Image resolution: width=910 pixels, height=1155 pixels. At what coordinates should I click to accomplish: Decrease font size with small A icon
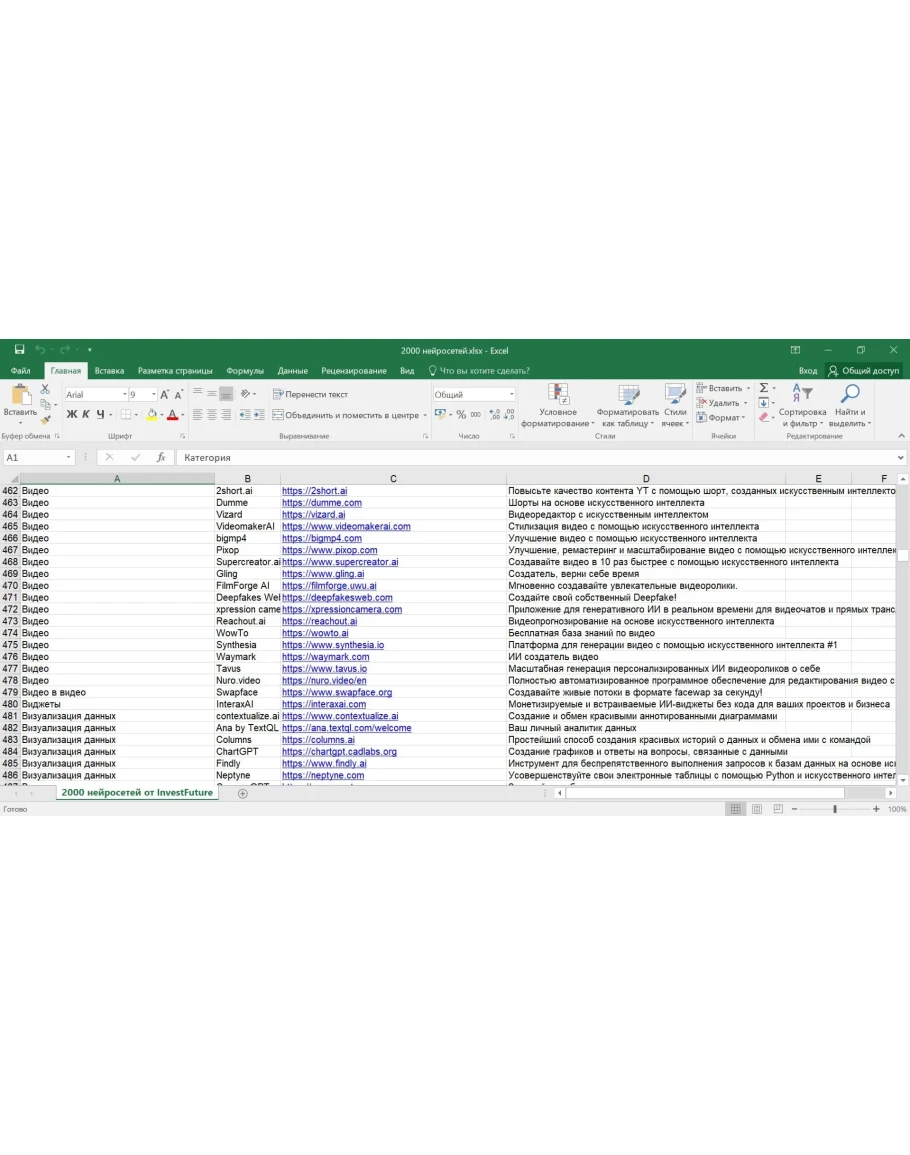[178, 394]
